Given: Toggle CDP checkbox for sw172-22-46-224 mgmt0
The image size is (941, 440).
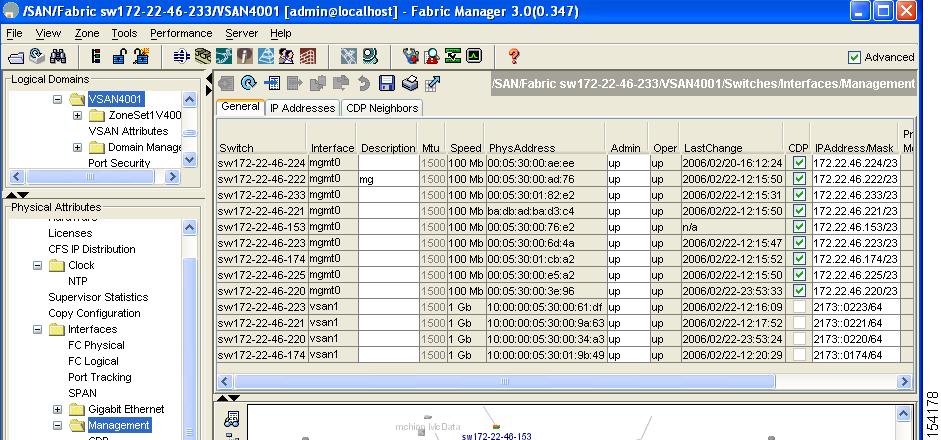Looking at the screenshot, I should [x=799, y=163].
